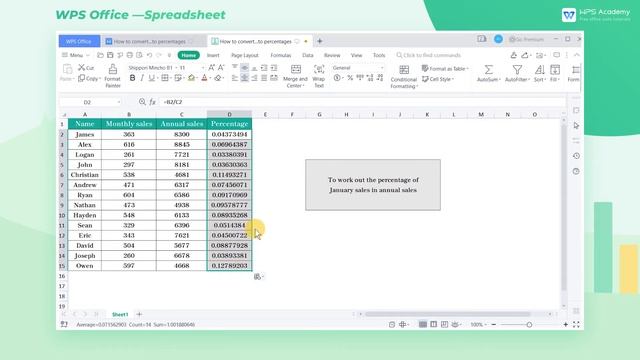Click the 'Click to find commands' search box

pos(429,55)
